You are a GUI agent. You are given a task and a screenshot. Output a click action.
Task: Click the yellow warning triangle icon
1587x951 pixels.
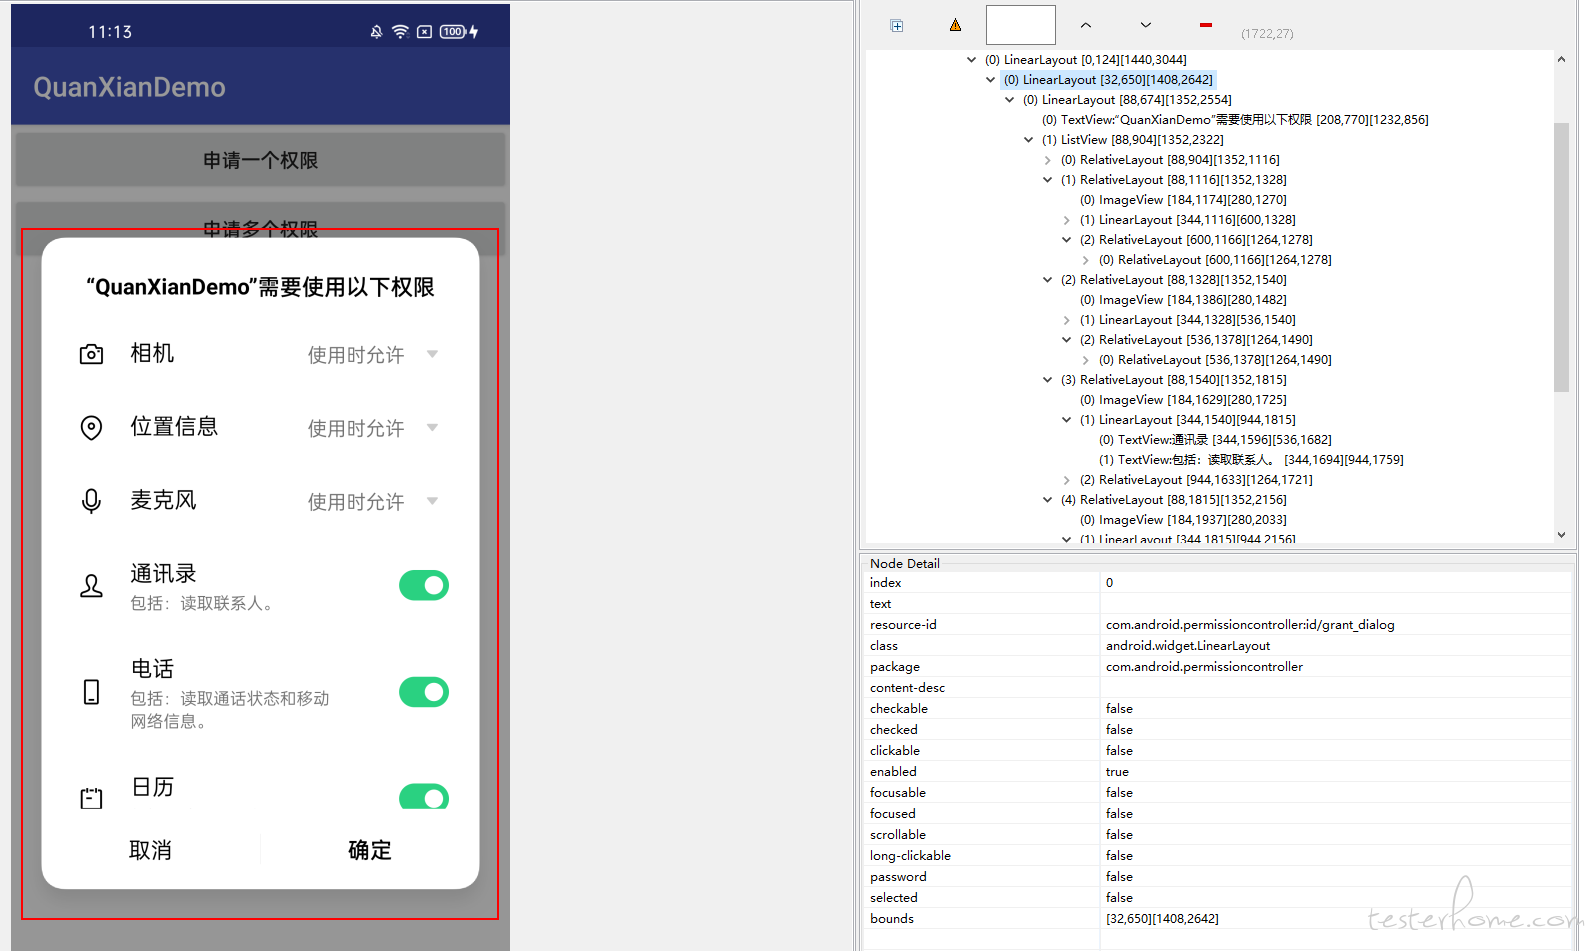(955, 25)
